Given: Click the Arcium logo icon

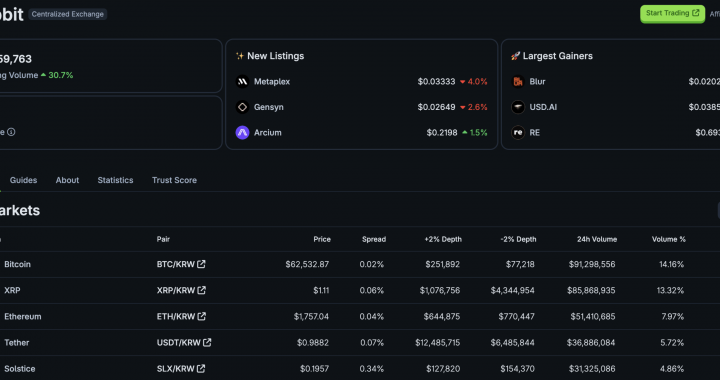Looking at the screenshot, I should tap(242, 133).
